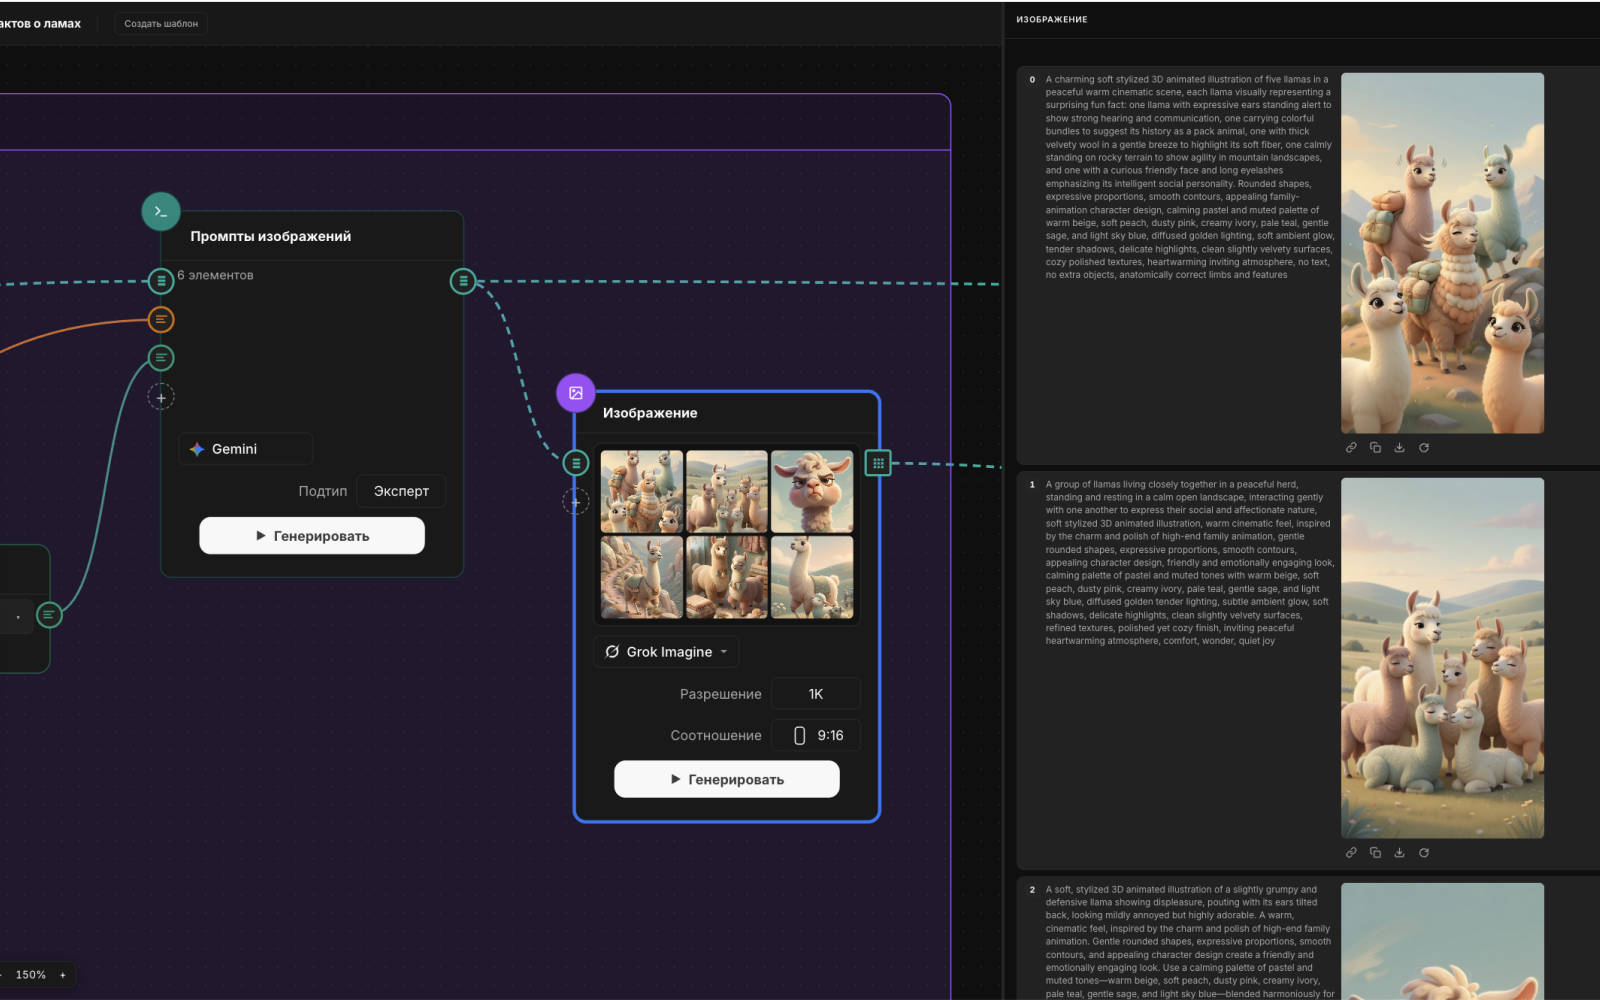Regenerate image 0 in results panel
This screenshot has width=1600, height=1000.
[1424, 448]
